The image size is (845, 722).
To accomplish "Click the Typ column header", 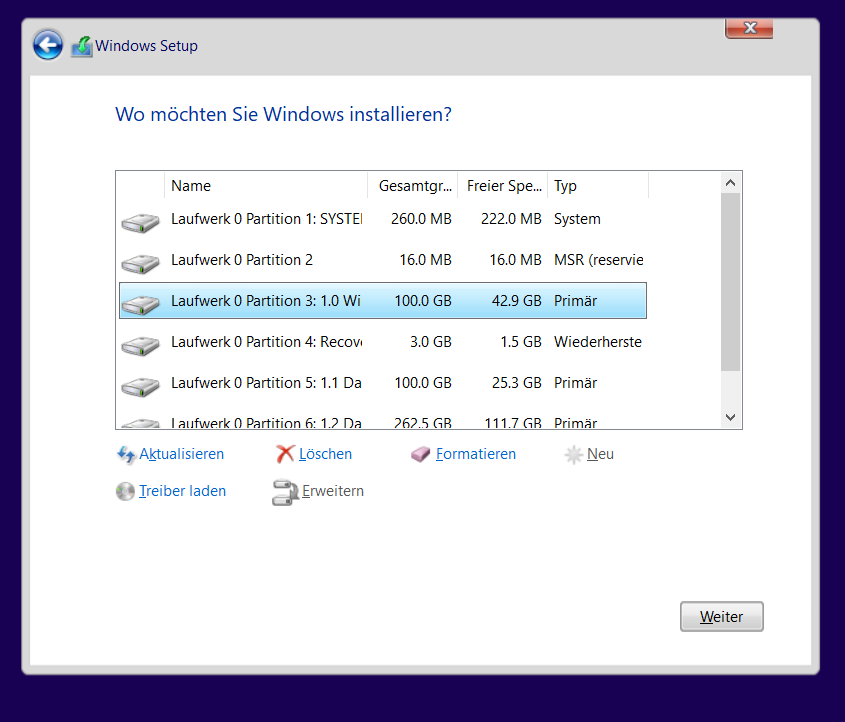I will [598, 186].
